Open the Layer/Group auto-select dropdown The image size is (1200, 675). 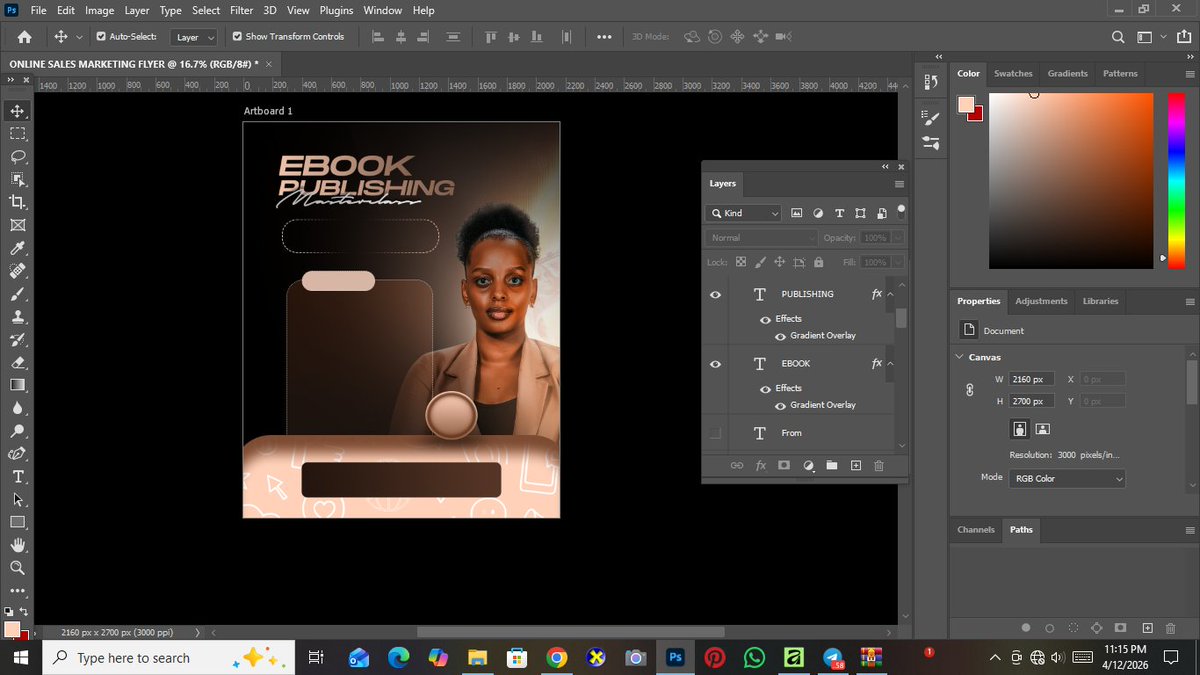click(195, 37)
